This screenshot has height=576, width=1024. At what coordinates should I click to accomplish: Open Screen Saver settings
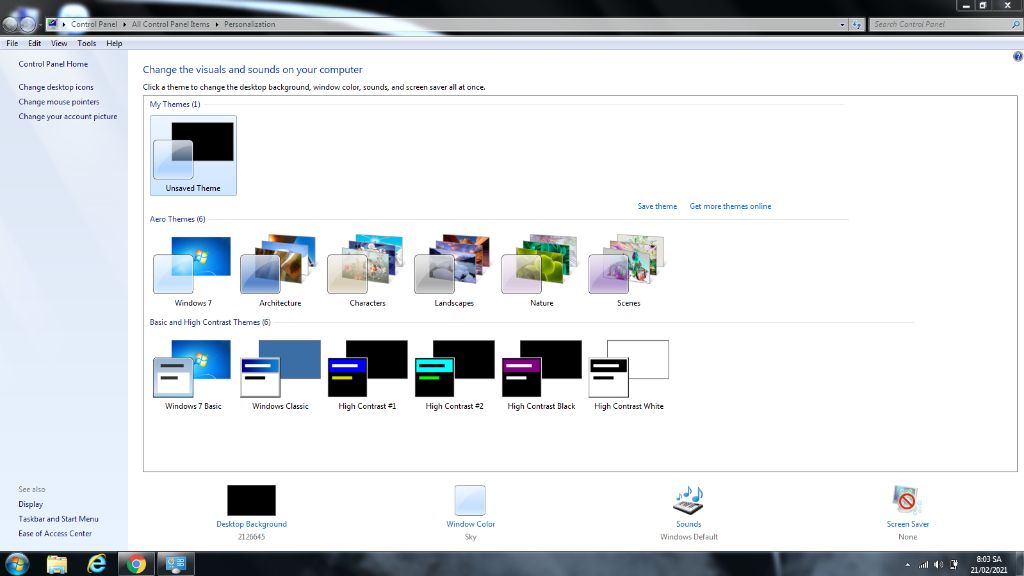(907, 512)
